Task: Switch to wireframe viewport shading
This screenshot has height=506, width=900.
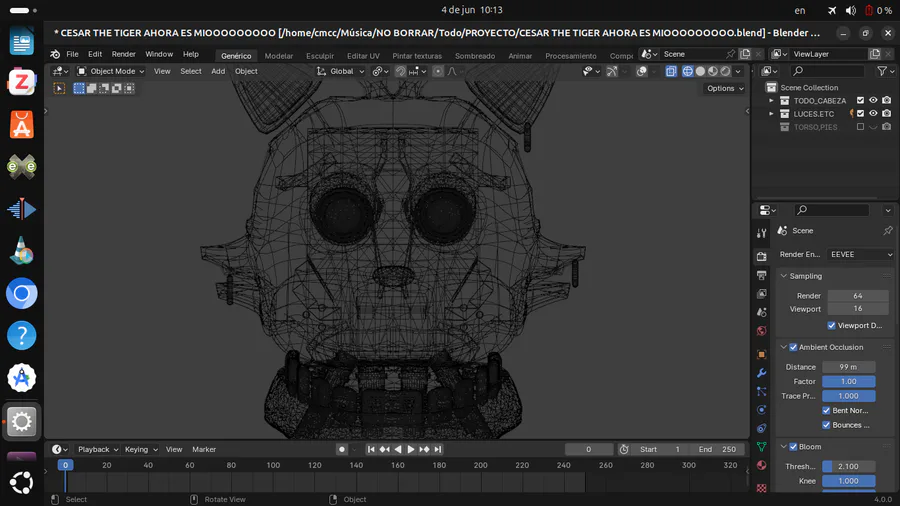Action: click(687, 71)
